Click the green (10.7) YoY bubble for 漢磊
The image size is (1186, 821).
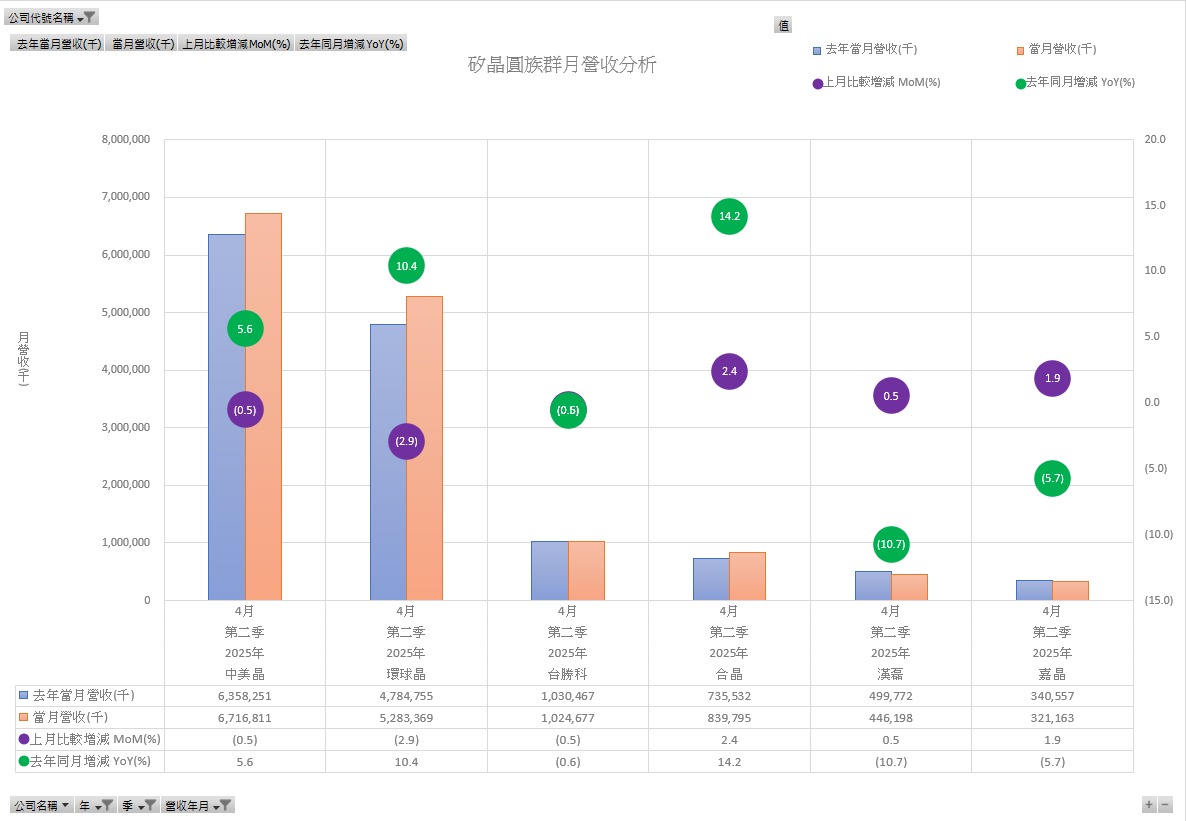pos(891,544)
